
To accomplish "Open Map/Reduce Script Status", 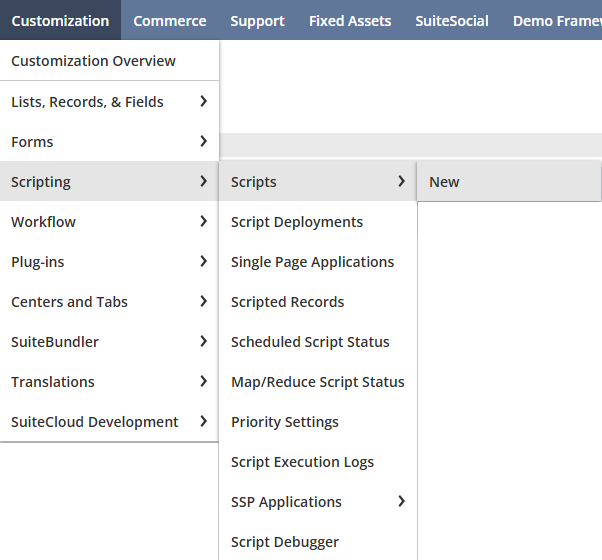I will tap(318, 382).
